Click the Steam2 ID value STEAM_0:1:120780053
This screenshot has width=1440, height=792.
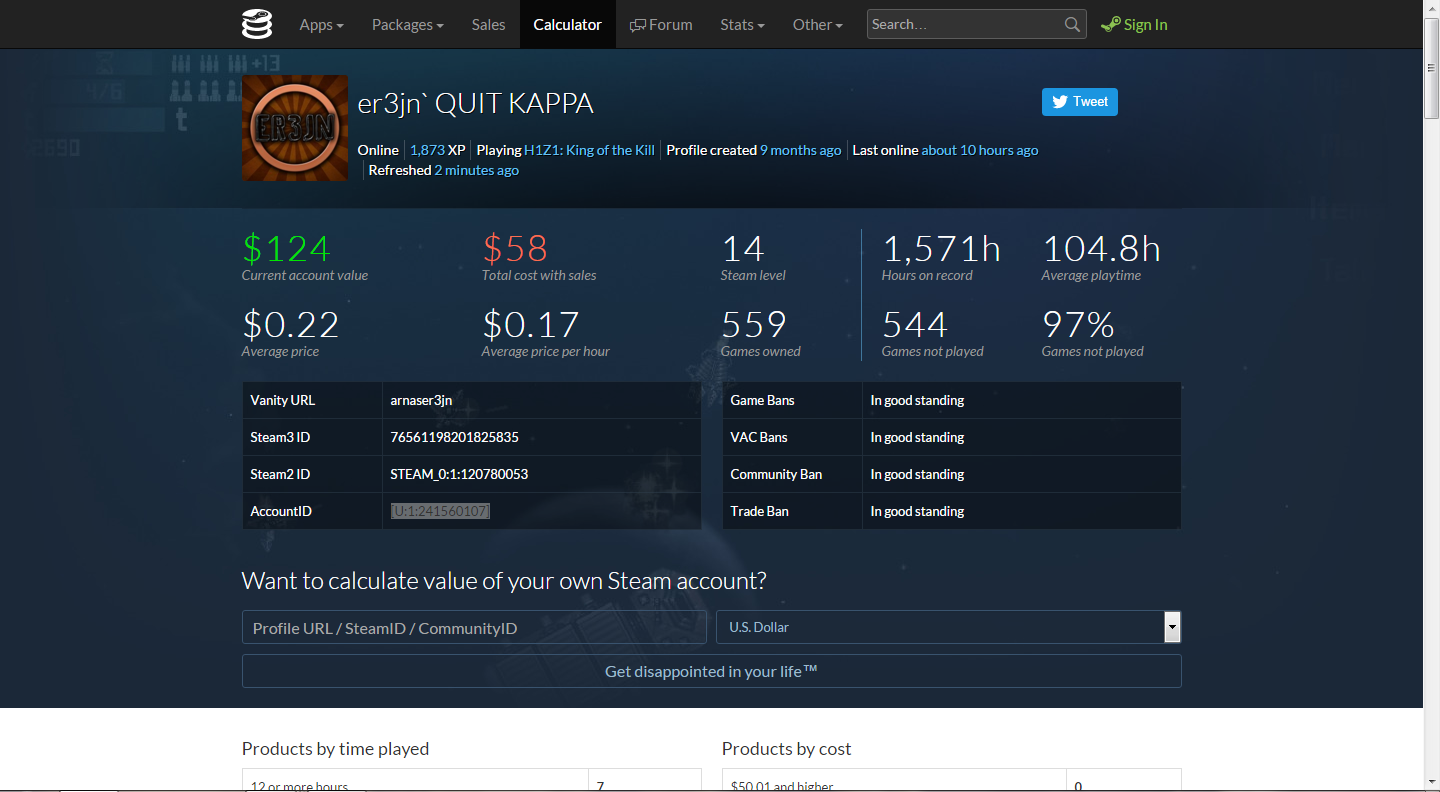(459, 474)
